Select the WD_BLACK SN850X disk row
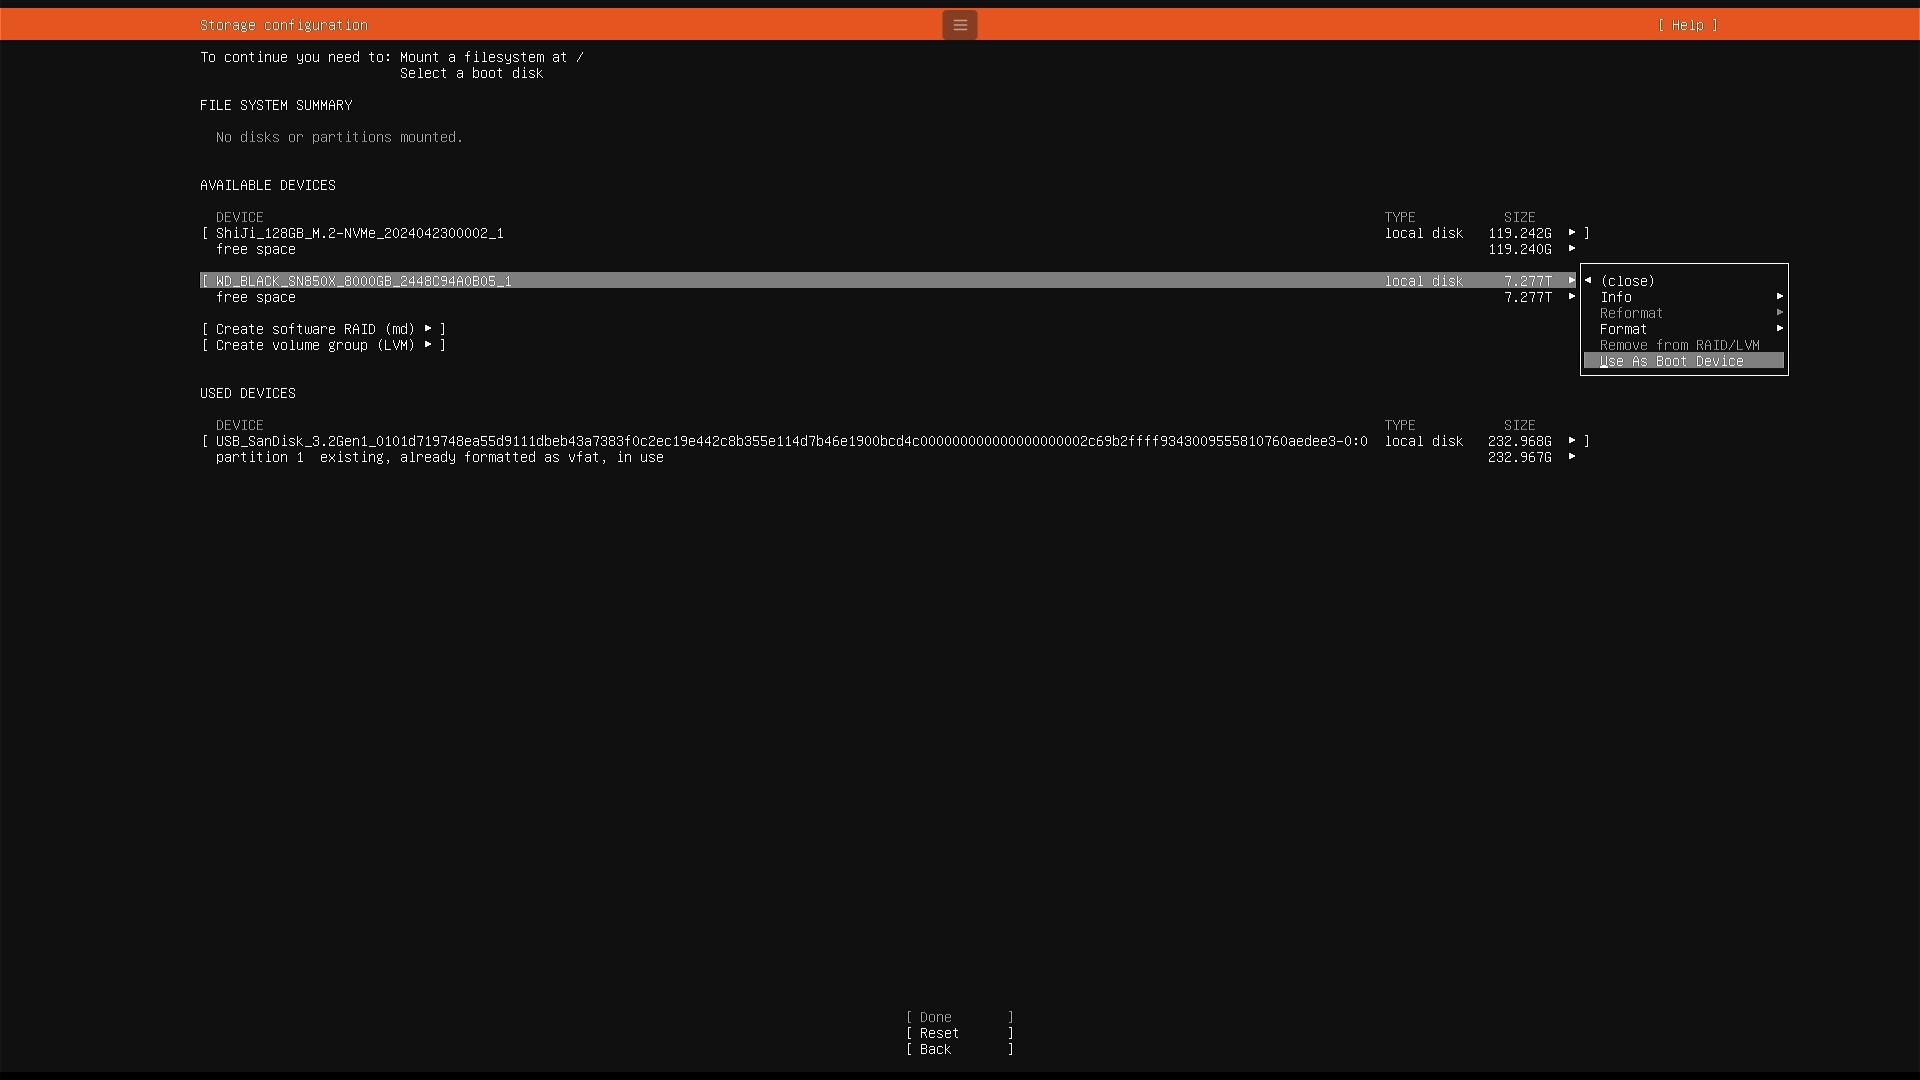Viewport: 1920px width, 1080px height. [x=363, y=281]
